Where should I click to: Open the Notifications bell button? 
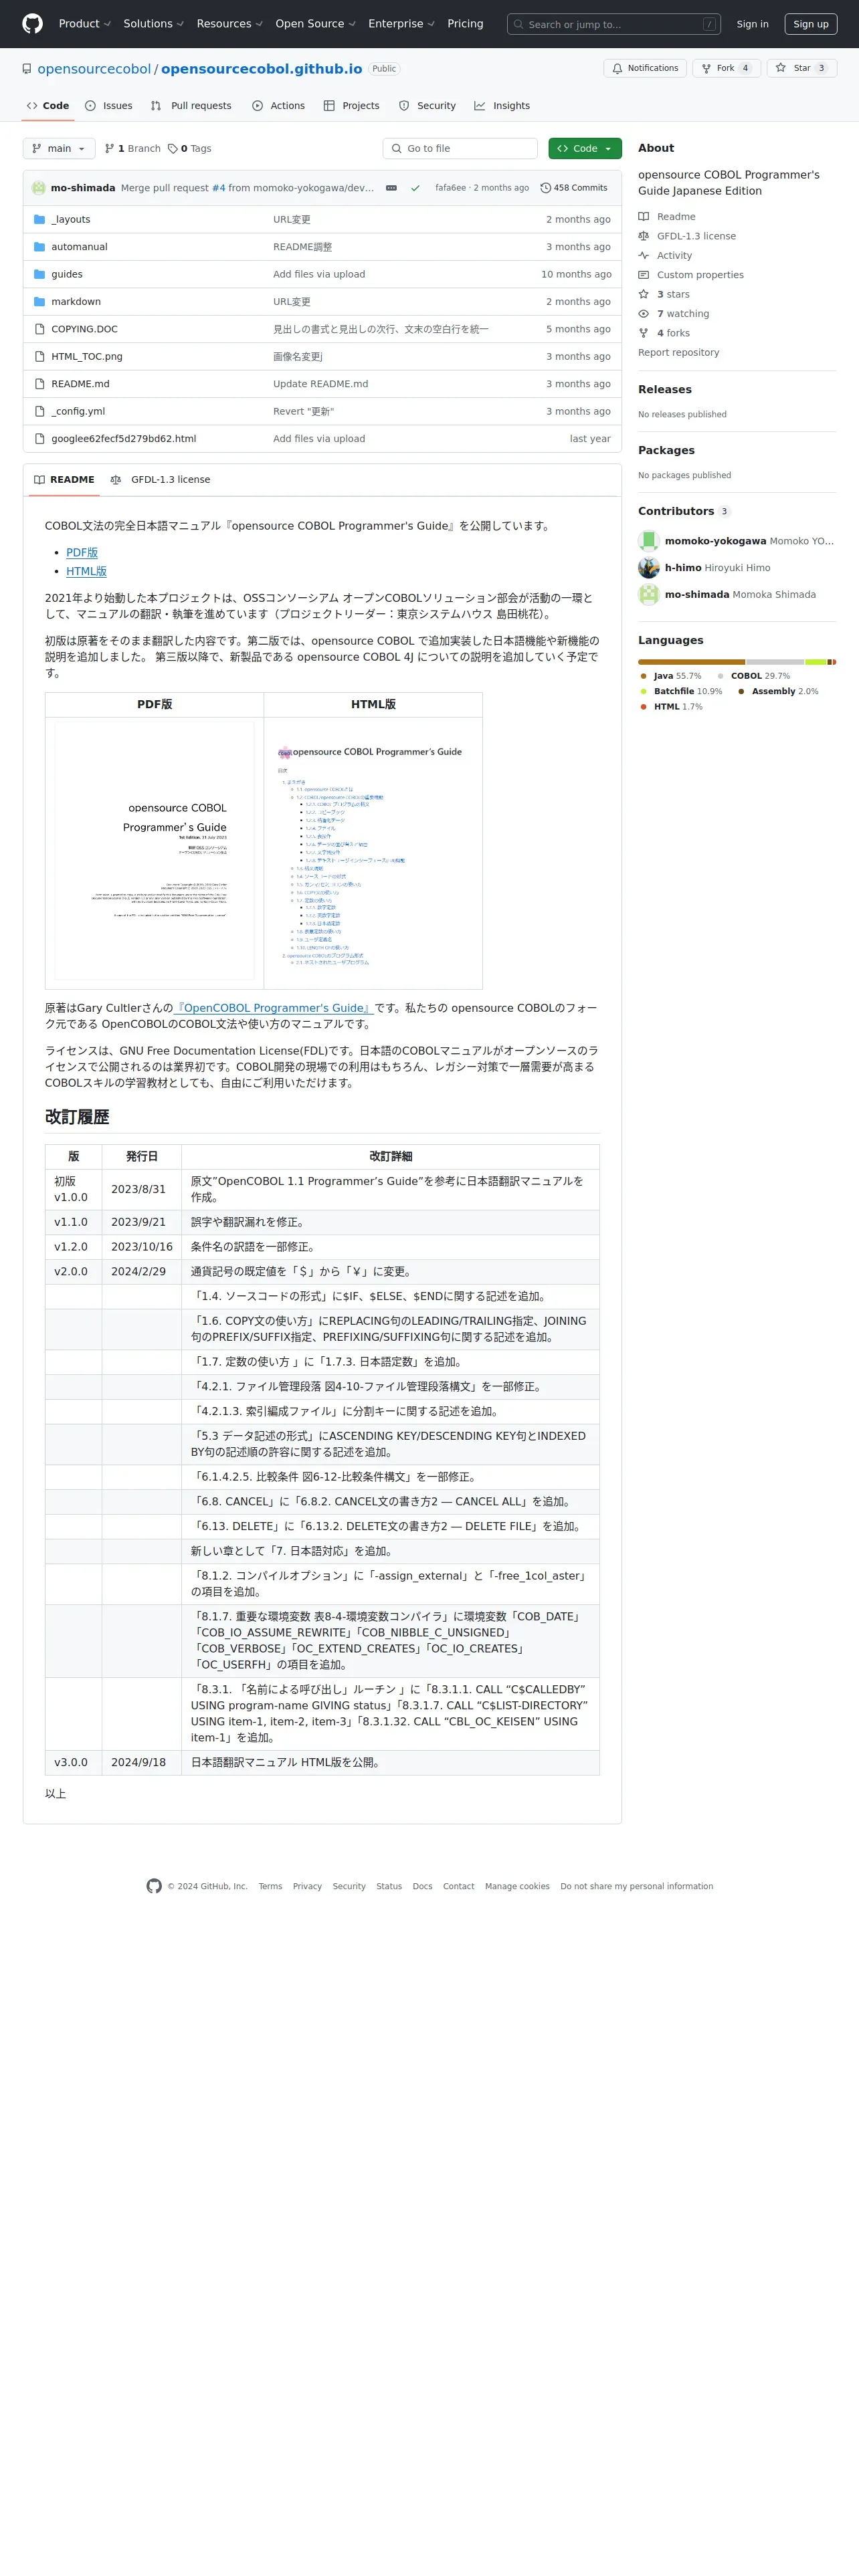pos(645,68)
